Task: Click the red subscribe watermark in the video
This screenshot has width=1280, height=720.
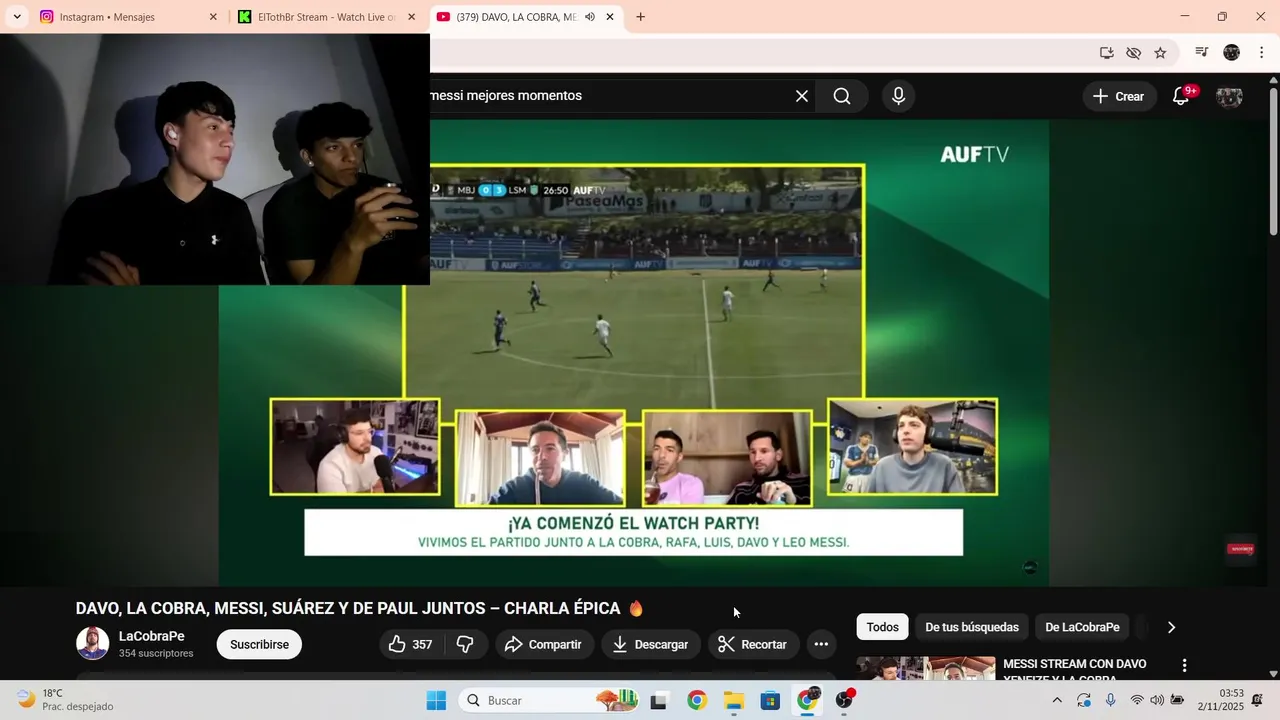Action: point(1241,548)
